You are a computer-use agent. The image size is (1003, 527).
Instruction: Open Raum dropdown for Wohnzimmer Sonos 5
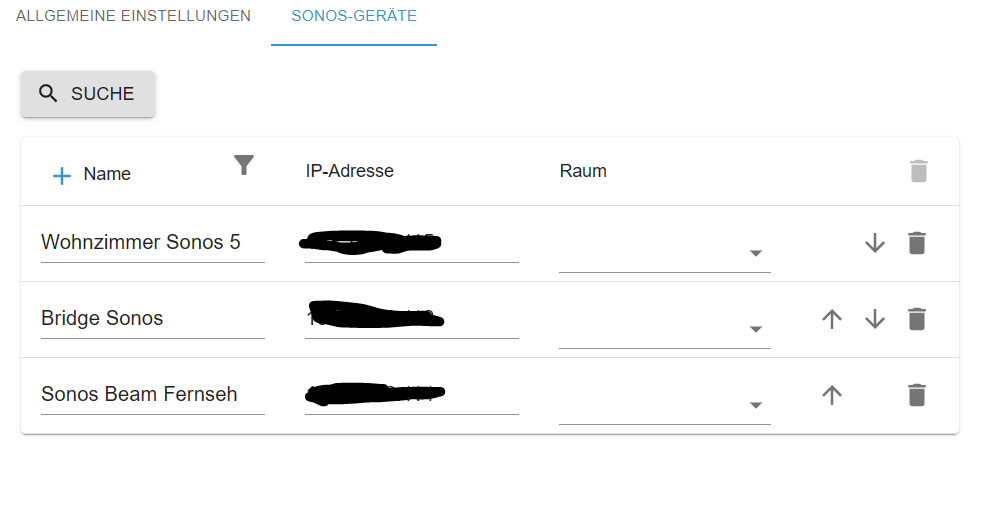coord(665,253)
